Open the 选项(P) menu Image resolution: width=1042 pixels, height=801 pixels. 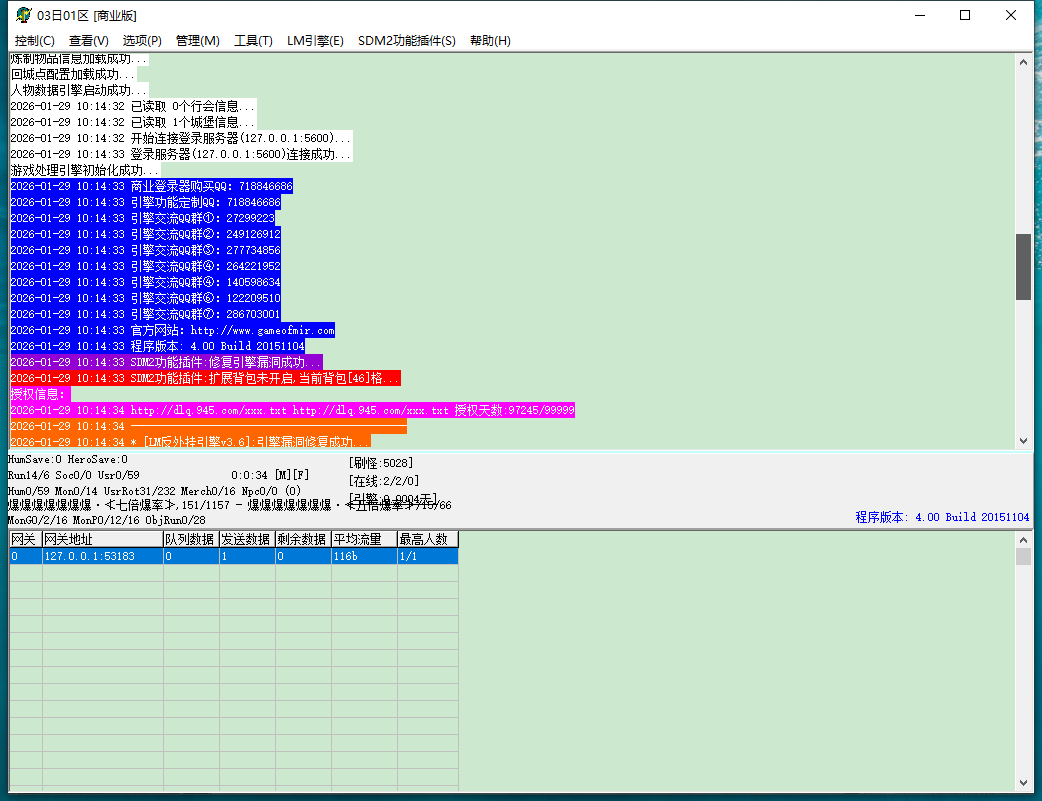point(142,41)
